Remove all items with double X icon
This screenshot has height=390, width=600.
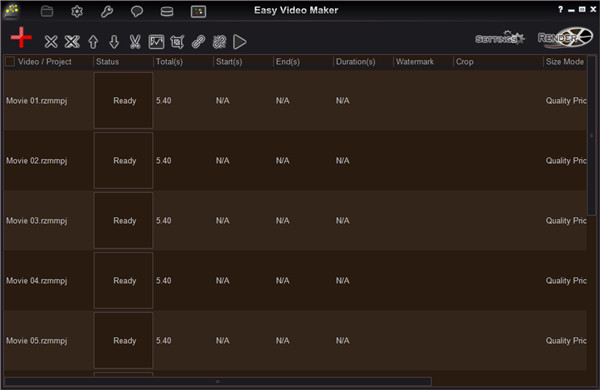[x=72, y=42]
